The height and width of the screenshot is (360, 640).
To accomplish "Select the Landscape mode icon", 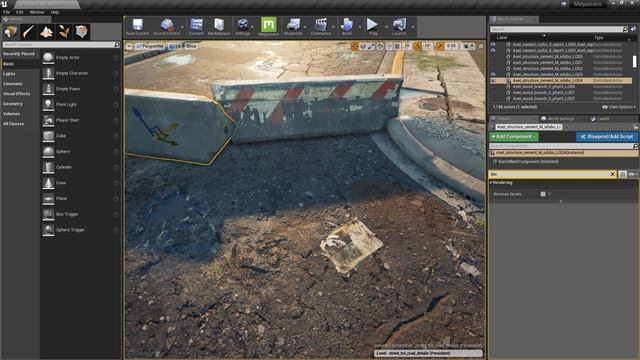I will point(46,31).
